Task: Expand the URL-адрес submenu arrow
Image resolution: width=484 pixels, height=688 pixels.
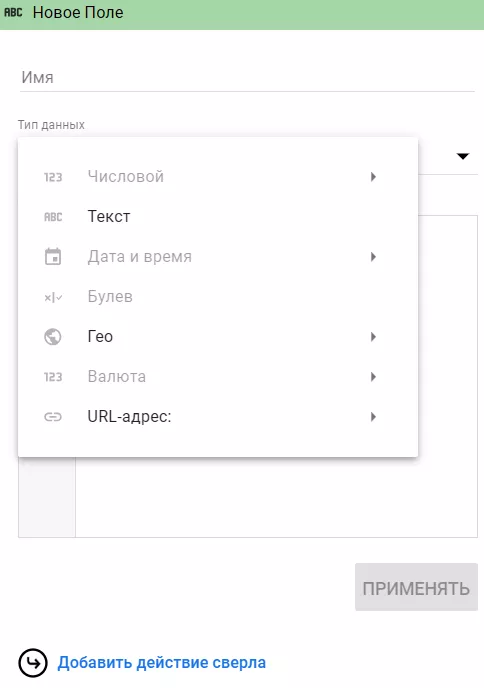Action: [x=373, y=417]
